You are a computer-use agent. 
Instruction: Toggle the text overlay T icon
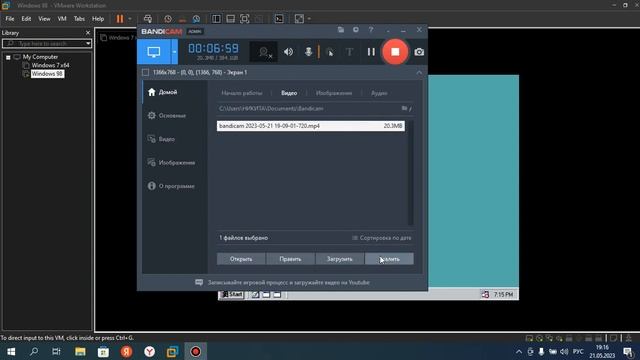349,52
